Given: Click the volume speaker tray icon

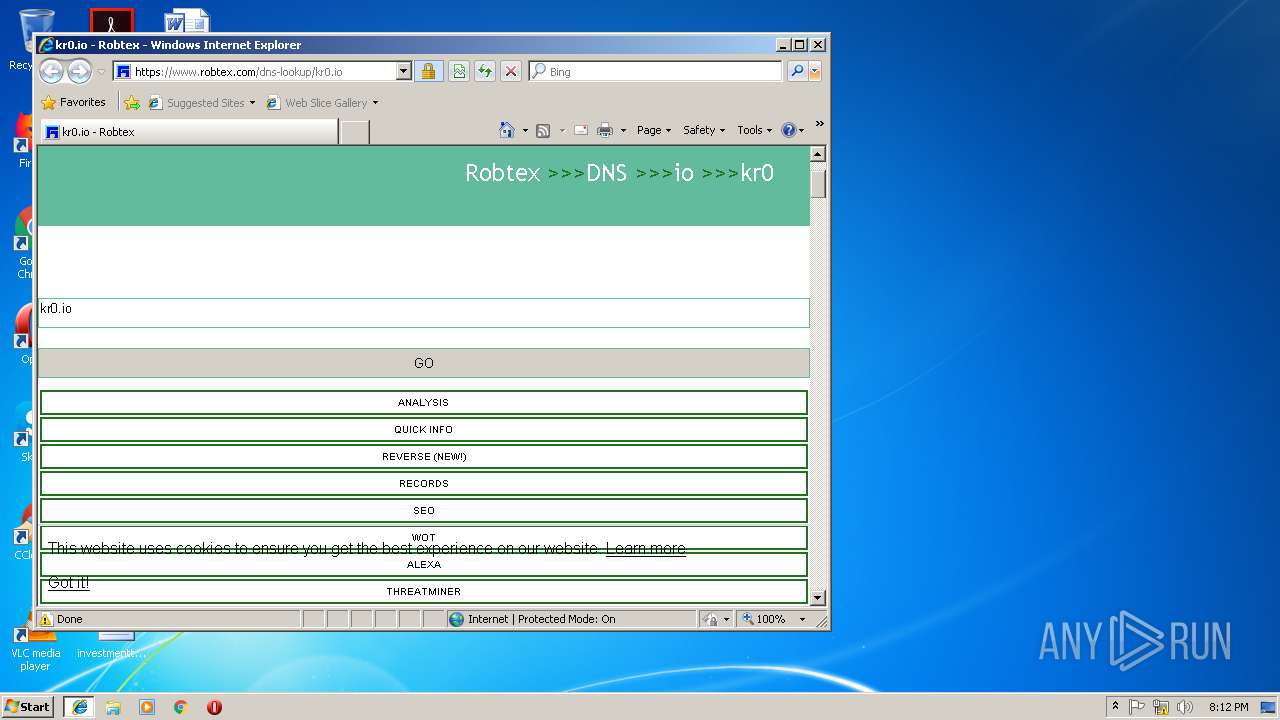Looking at the screenshot, I should coord(1186,707).
